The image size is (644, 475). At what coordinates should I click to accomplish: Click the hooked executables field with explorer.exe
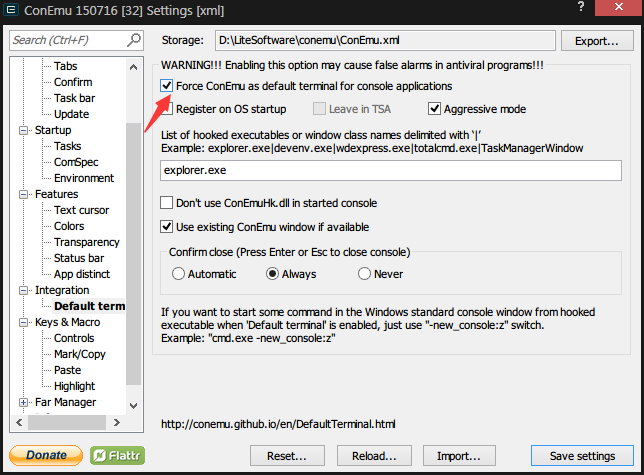[x=391, y=170]
